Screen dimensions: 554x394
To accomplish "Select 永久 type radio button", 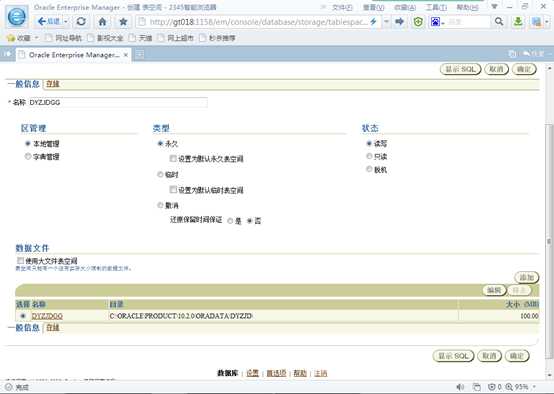I will click(160, 143).
